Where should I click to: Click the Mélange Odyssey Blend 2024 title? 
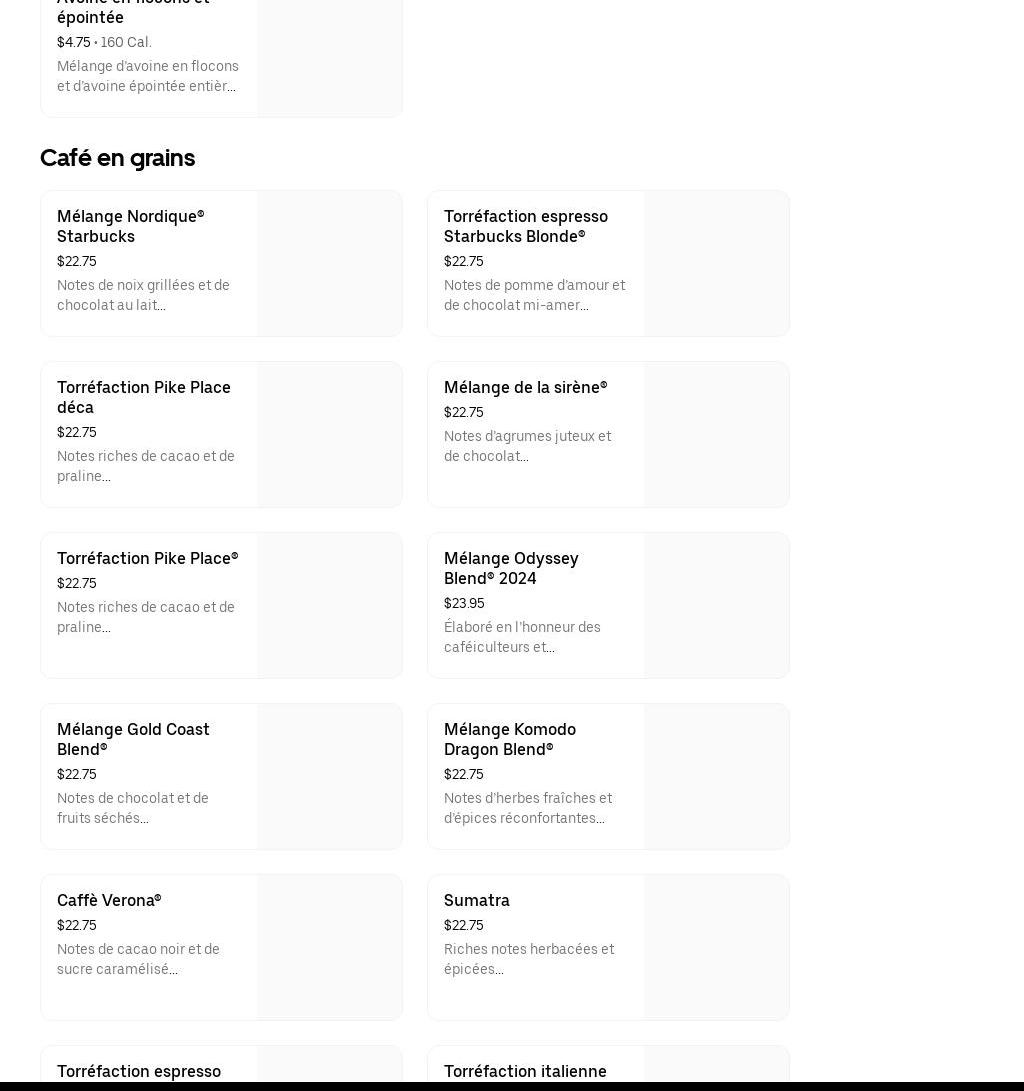pos(511,568)
